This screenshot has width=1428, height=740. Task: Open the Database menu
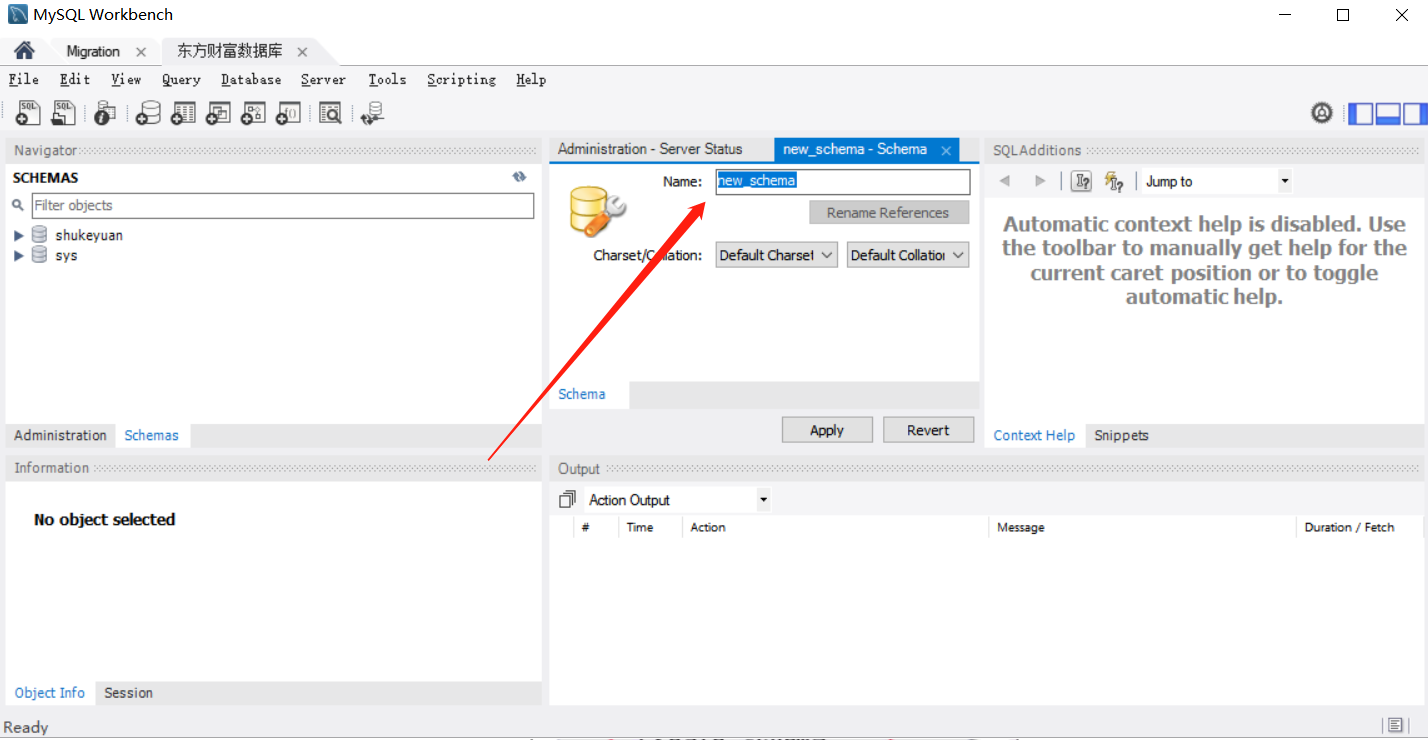251,79
